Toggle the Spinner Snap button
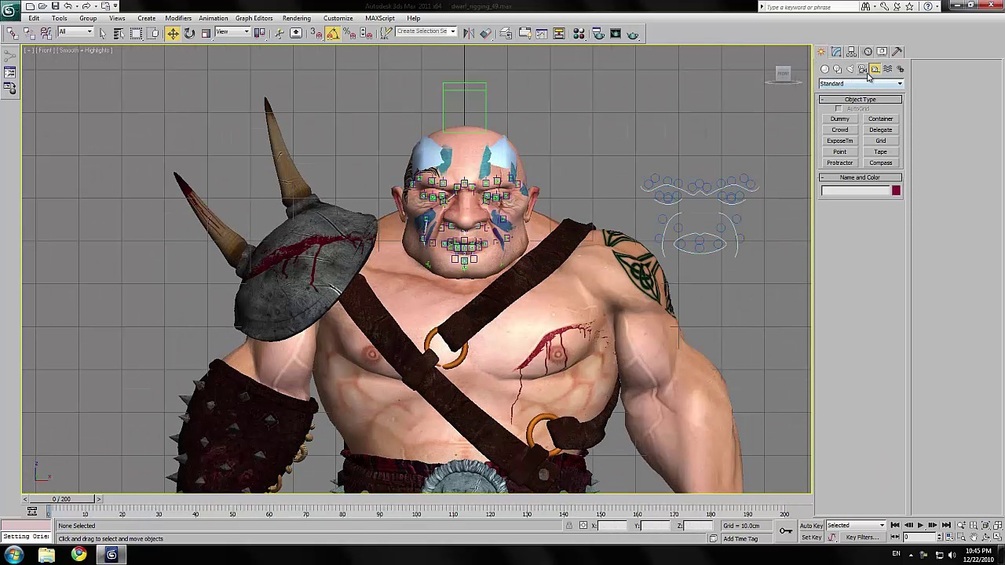This screenshot has height=565, width=1005. click(366, 33)
